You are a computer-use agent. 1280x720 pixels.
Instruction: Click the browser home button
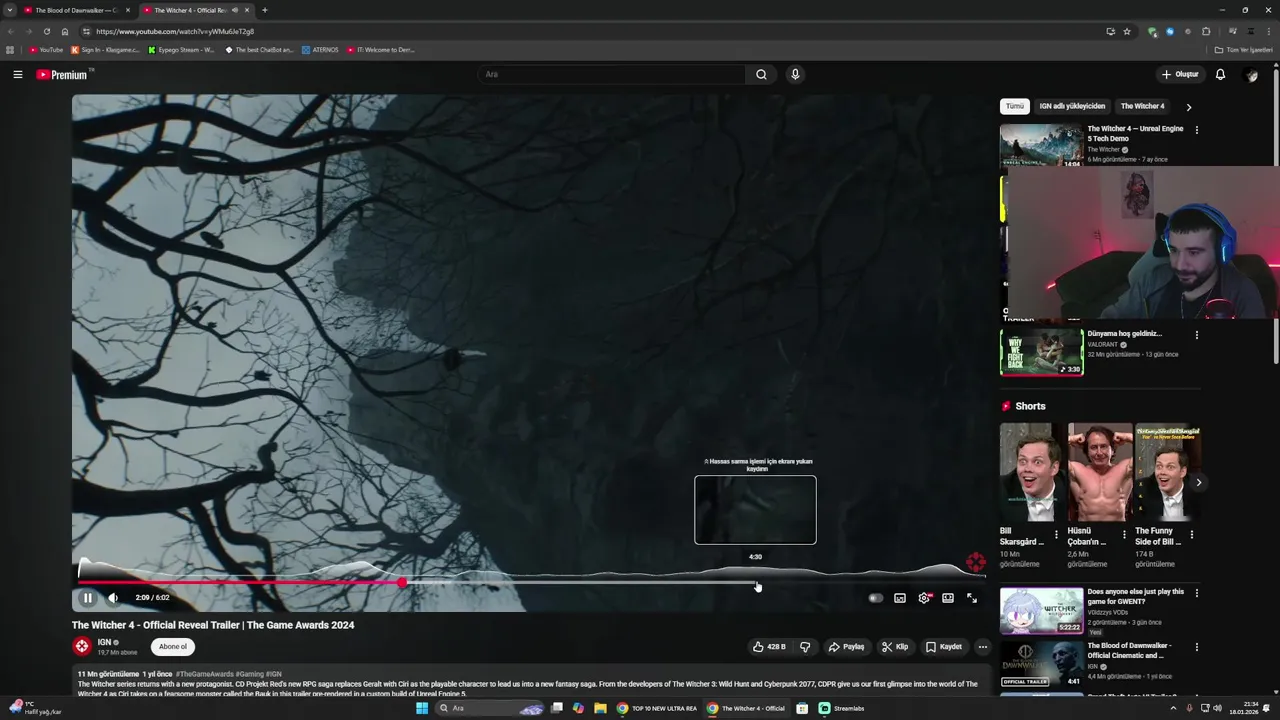point(65,31)
